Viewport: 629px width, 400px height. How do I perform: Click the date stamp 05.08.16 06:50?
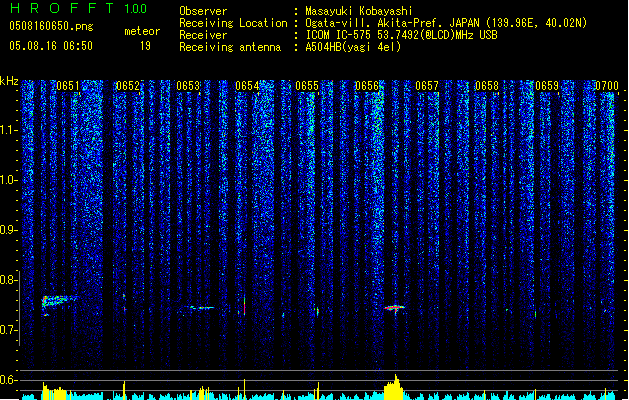tap(51, 46)
